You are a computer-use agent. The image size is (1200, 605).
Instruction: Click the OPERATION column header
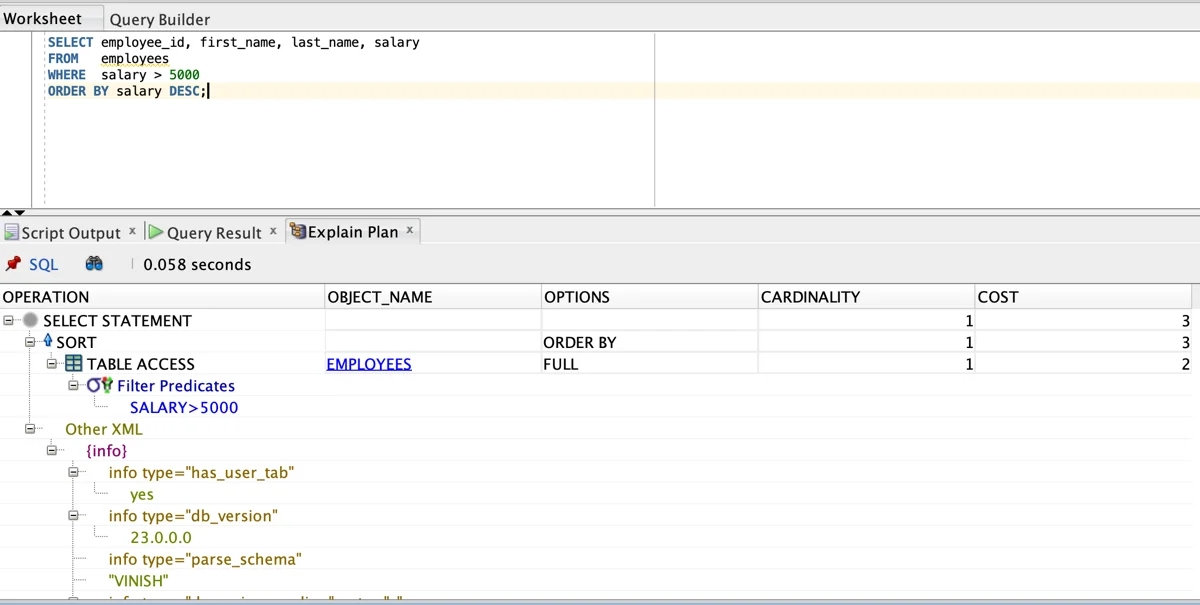(162, 297)
